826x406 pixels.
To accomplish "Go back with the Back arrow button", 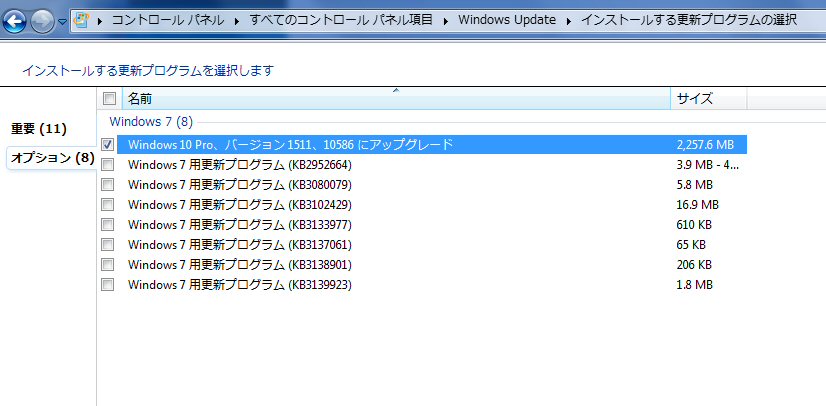I will 15,21.
